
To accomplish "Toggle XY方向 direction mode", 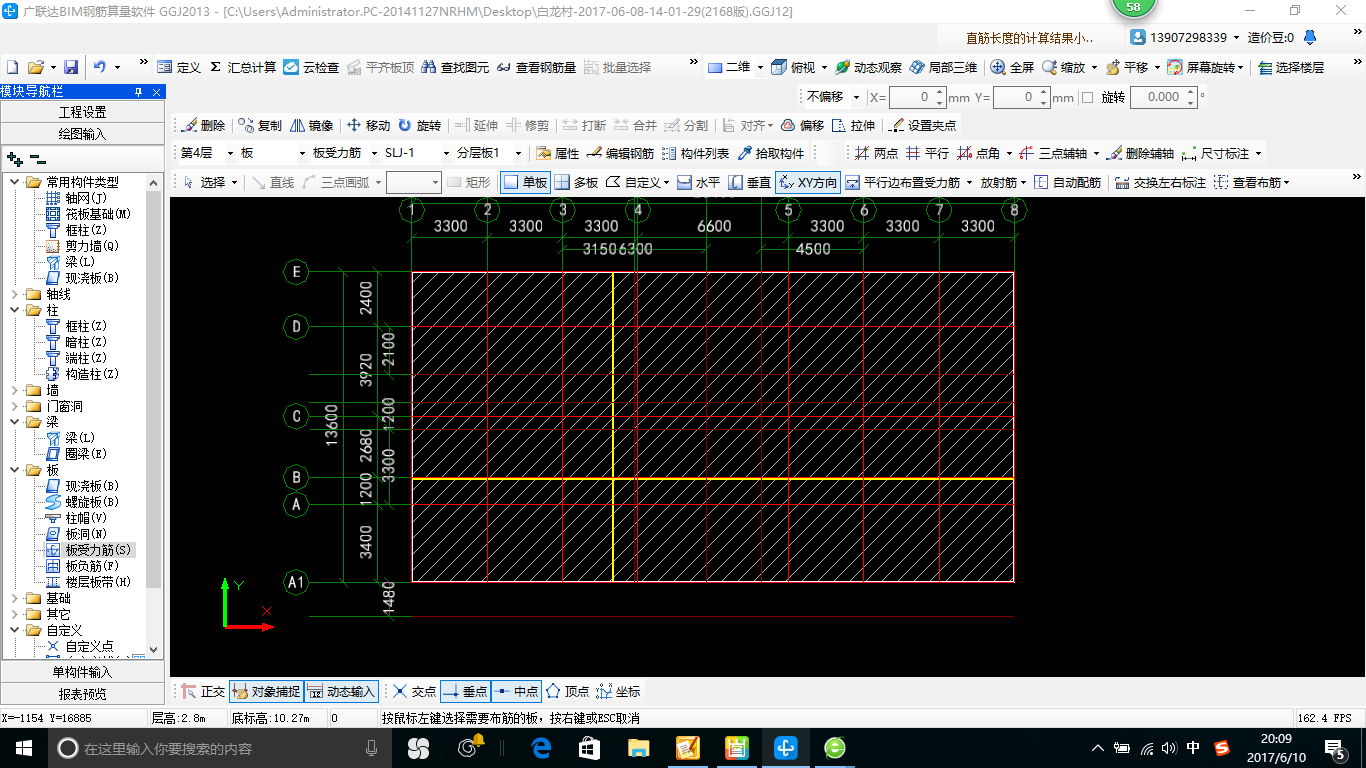I will click(807, 182).
